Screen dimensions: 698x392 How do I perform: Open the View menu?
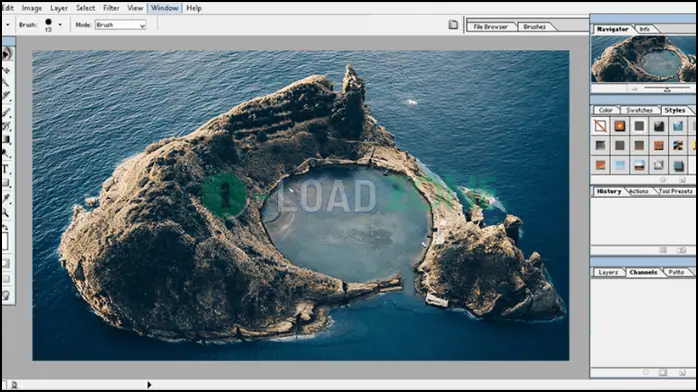(x=135, y=8)
